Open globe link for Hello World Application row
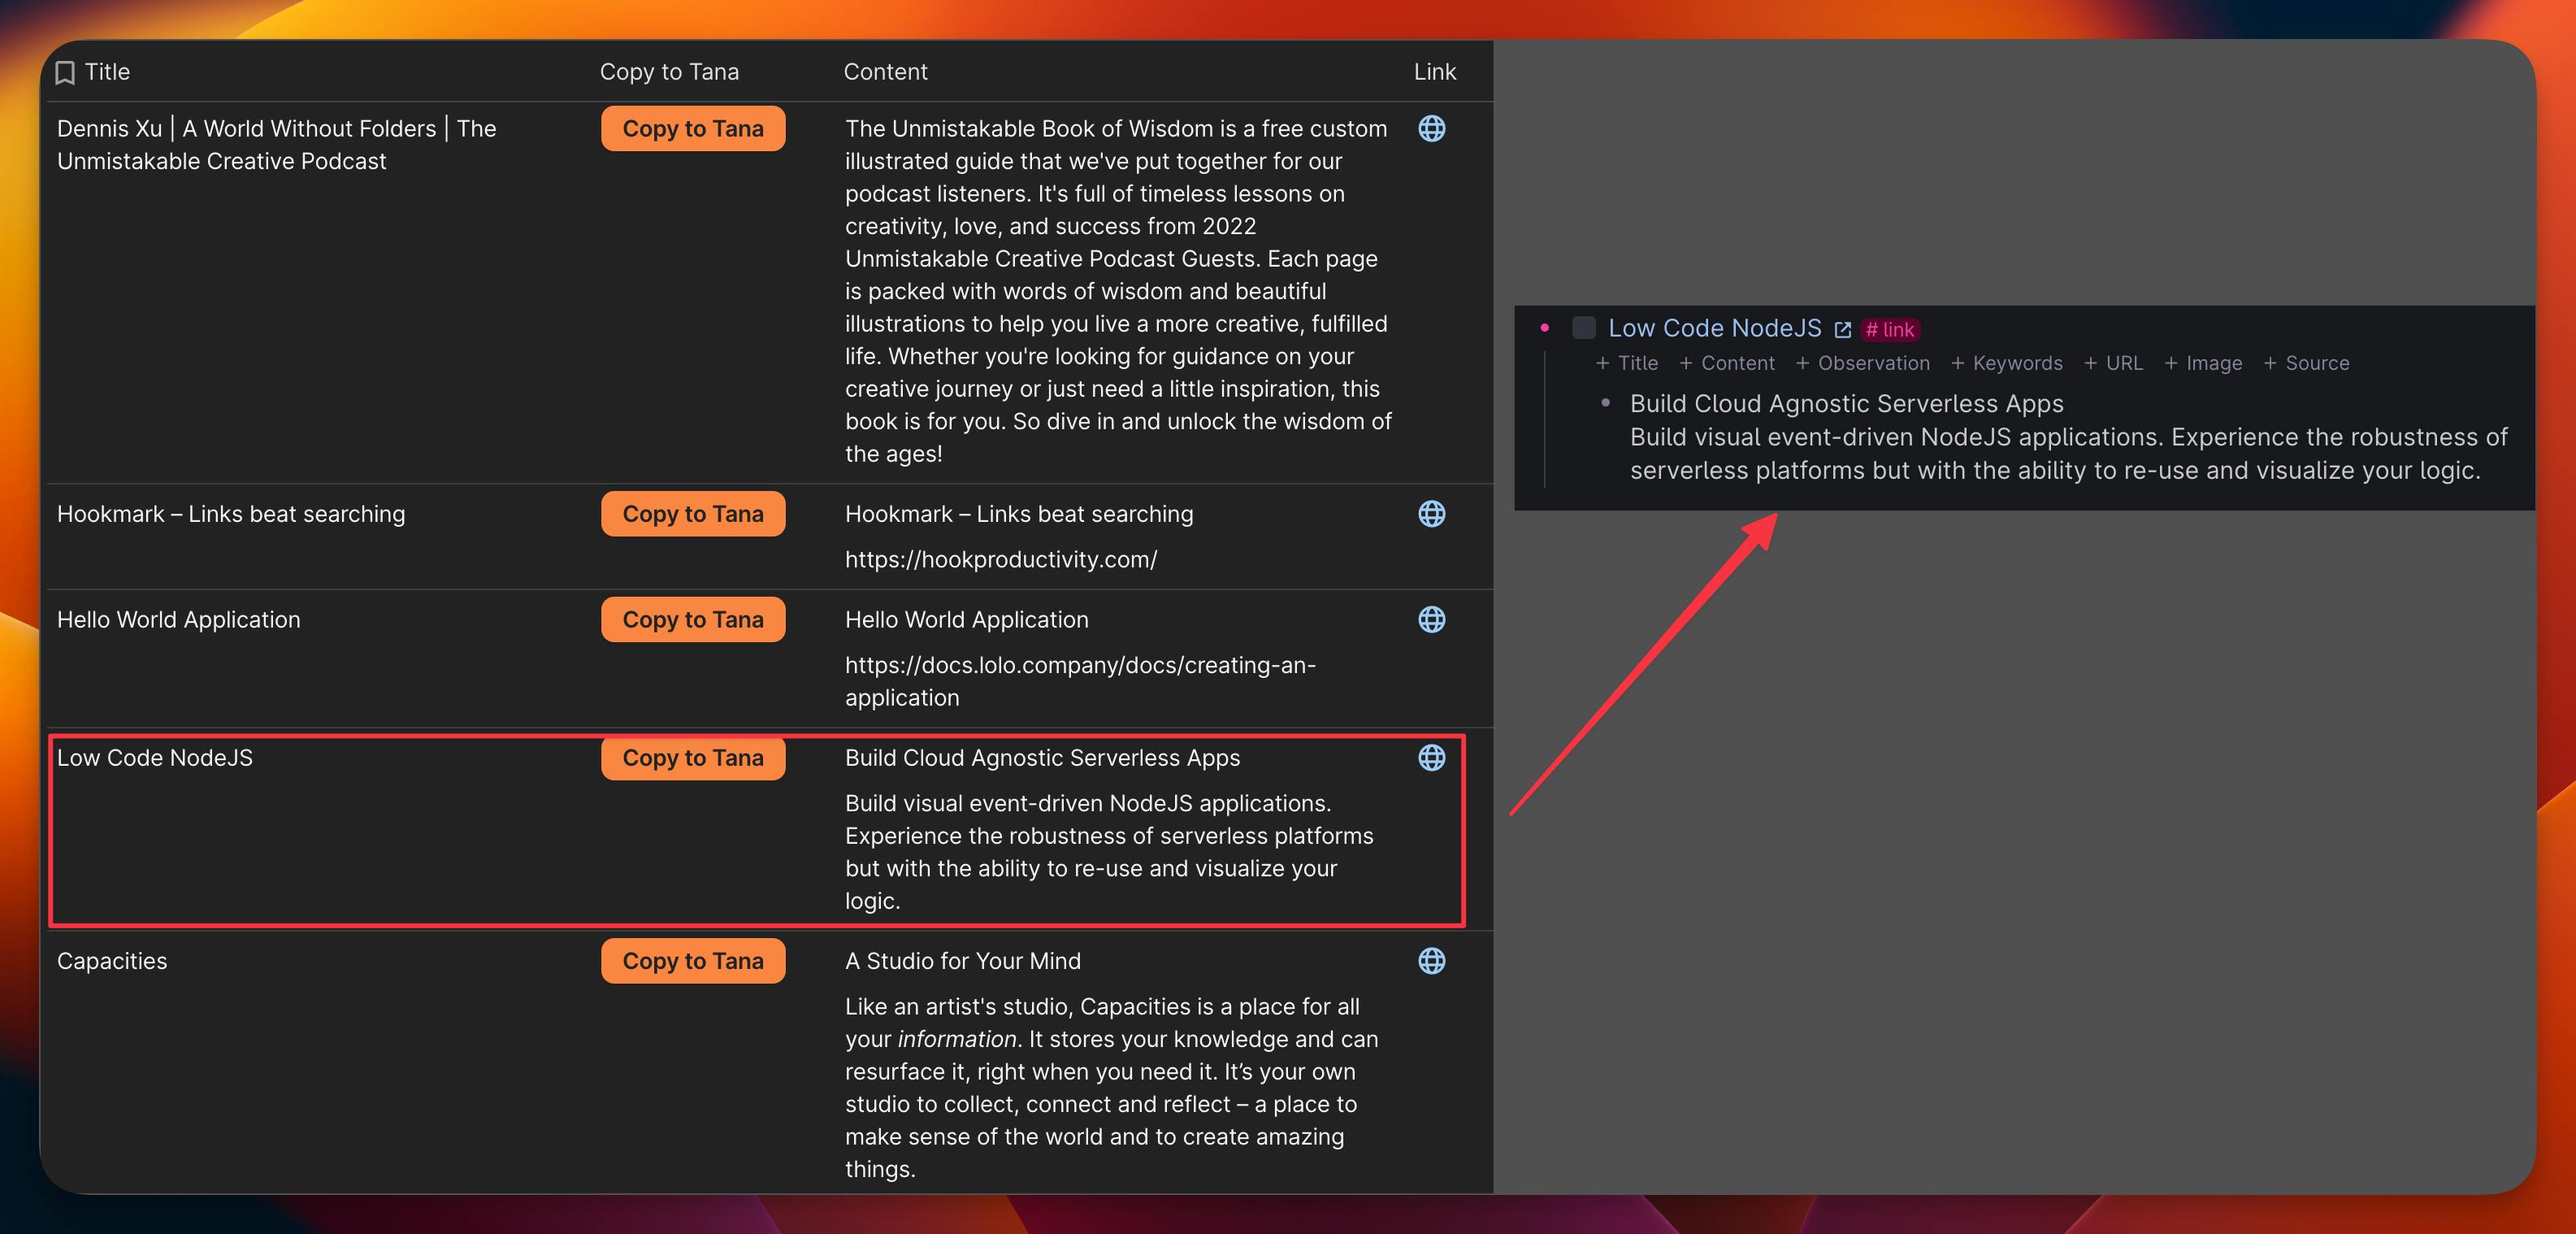The height and width of the screenshot is (1234, 2576). coord(1431,620)
